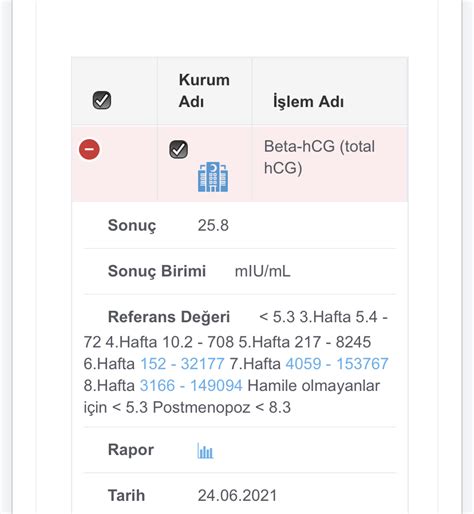Click the İşlem Adı column header
Screen dimensions: 474x514
pyautogui.click(x=308, y=101)
